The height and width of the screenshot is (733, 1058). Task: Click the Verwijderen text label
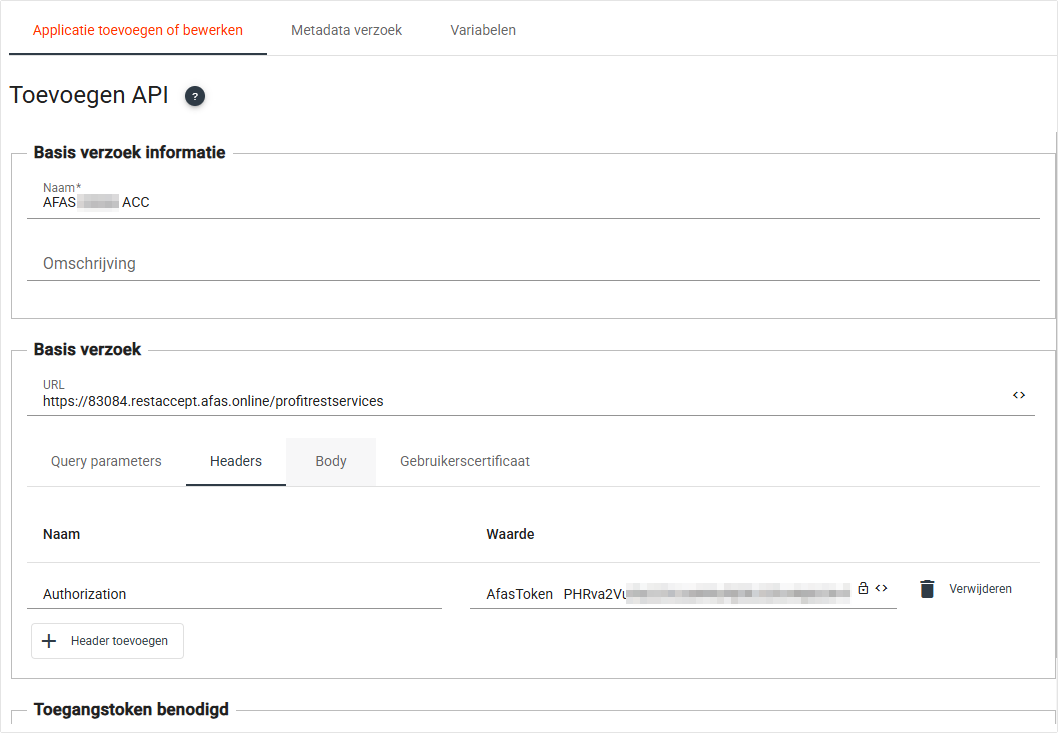980,589
